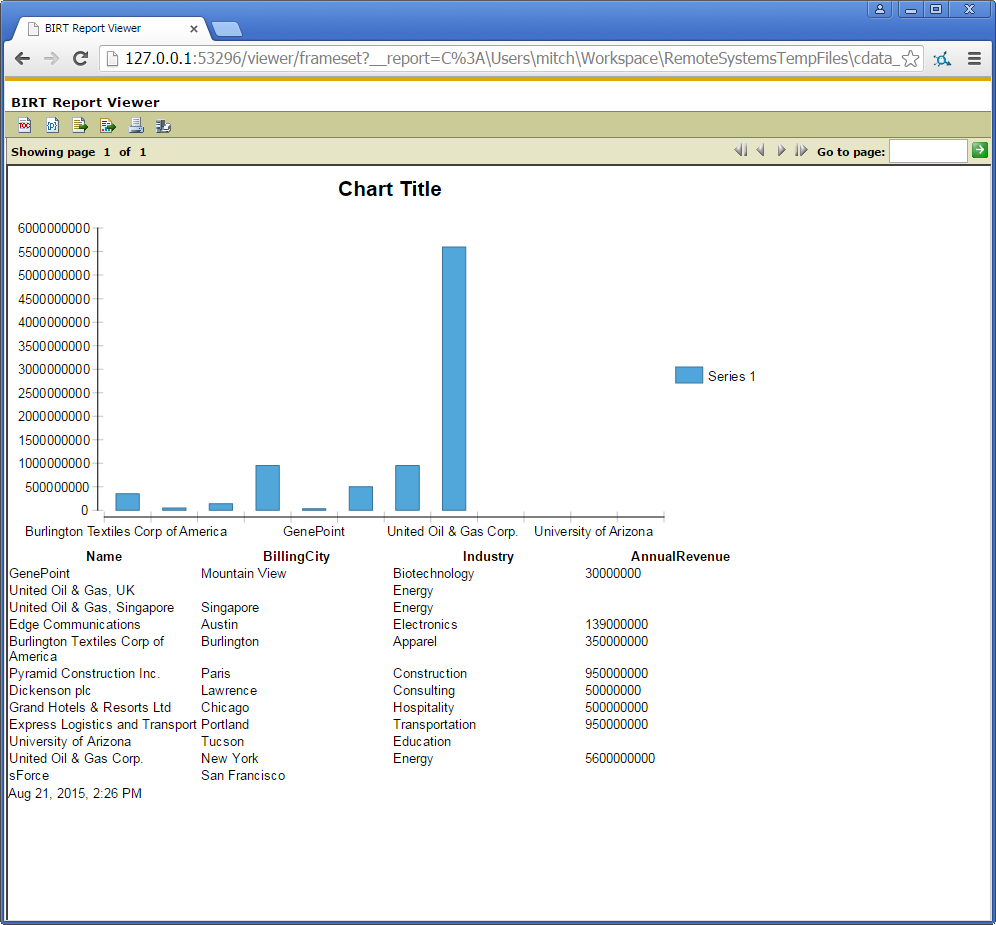996x925 pixels.
Task: Go to the next page arrow
Action: tap(782, 151)
